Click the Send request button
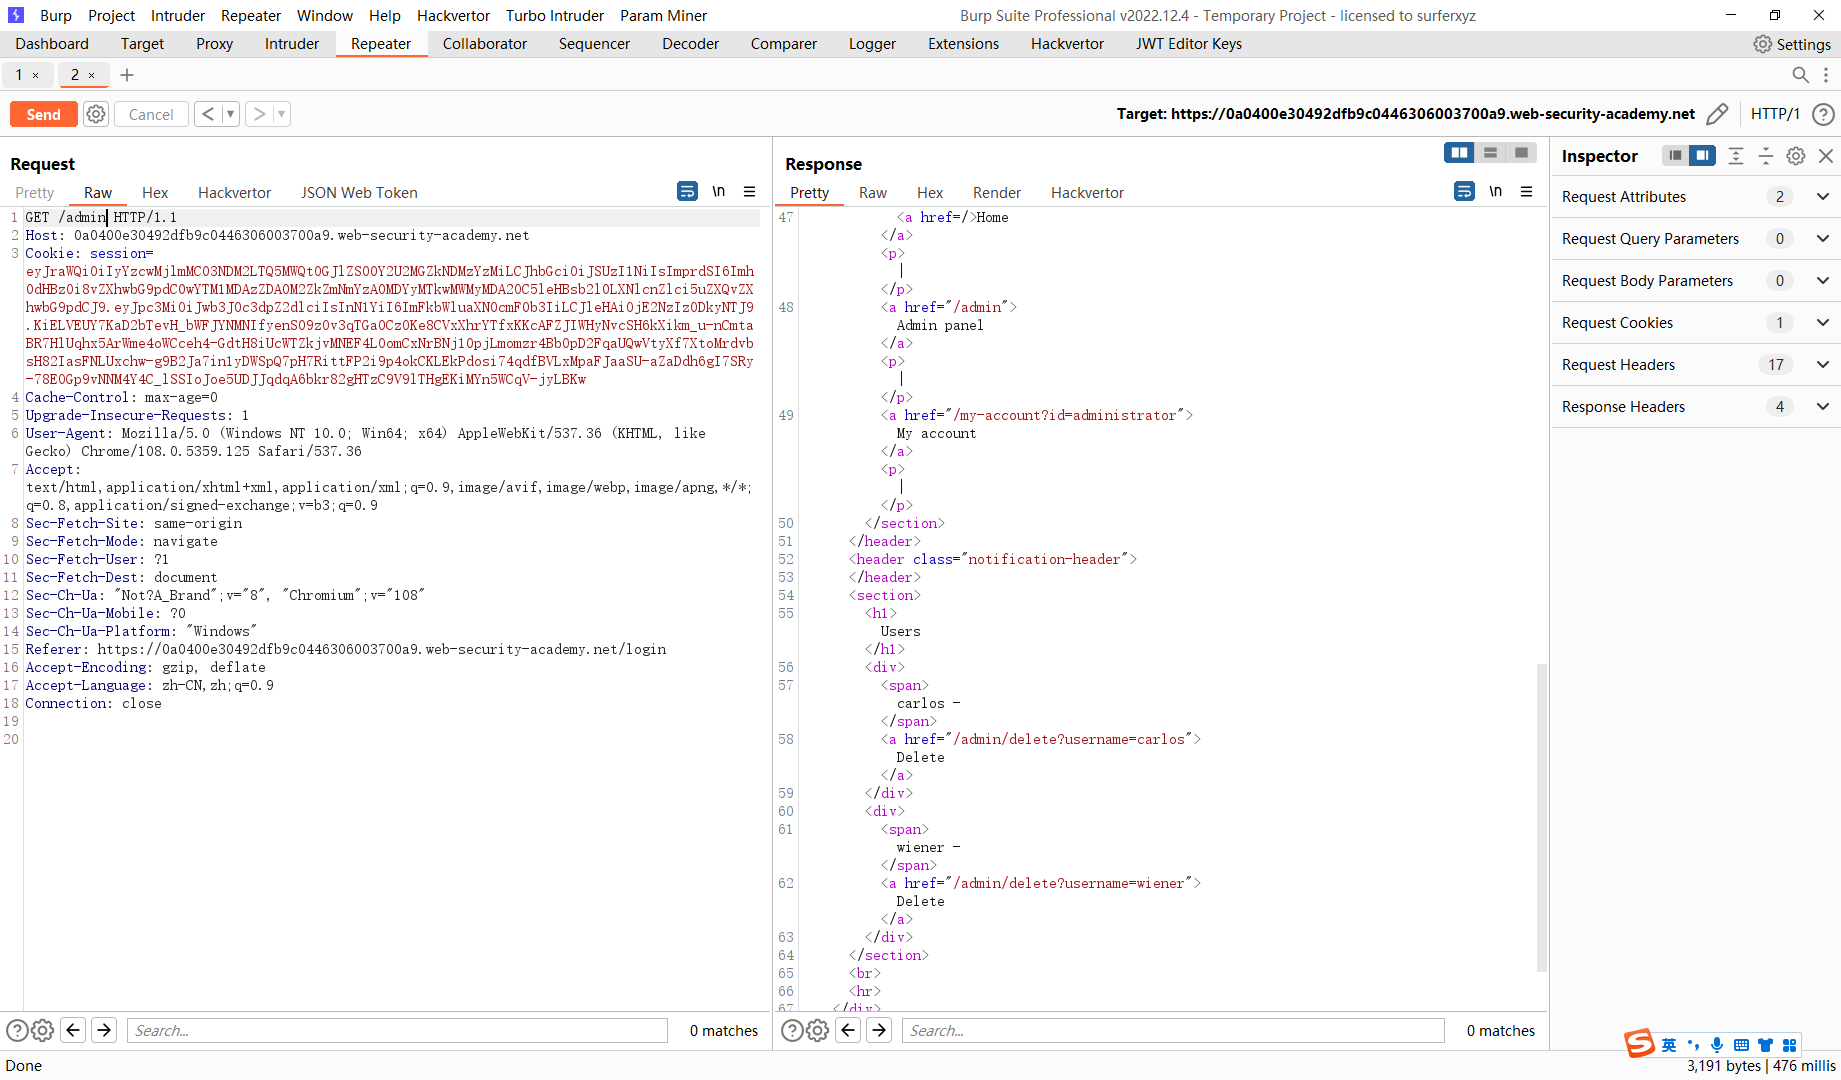 pos(43,114)
